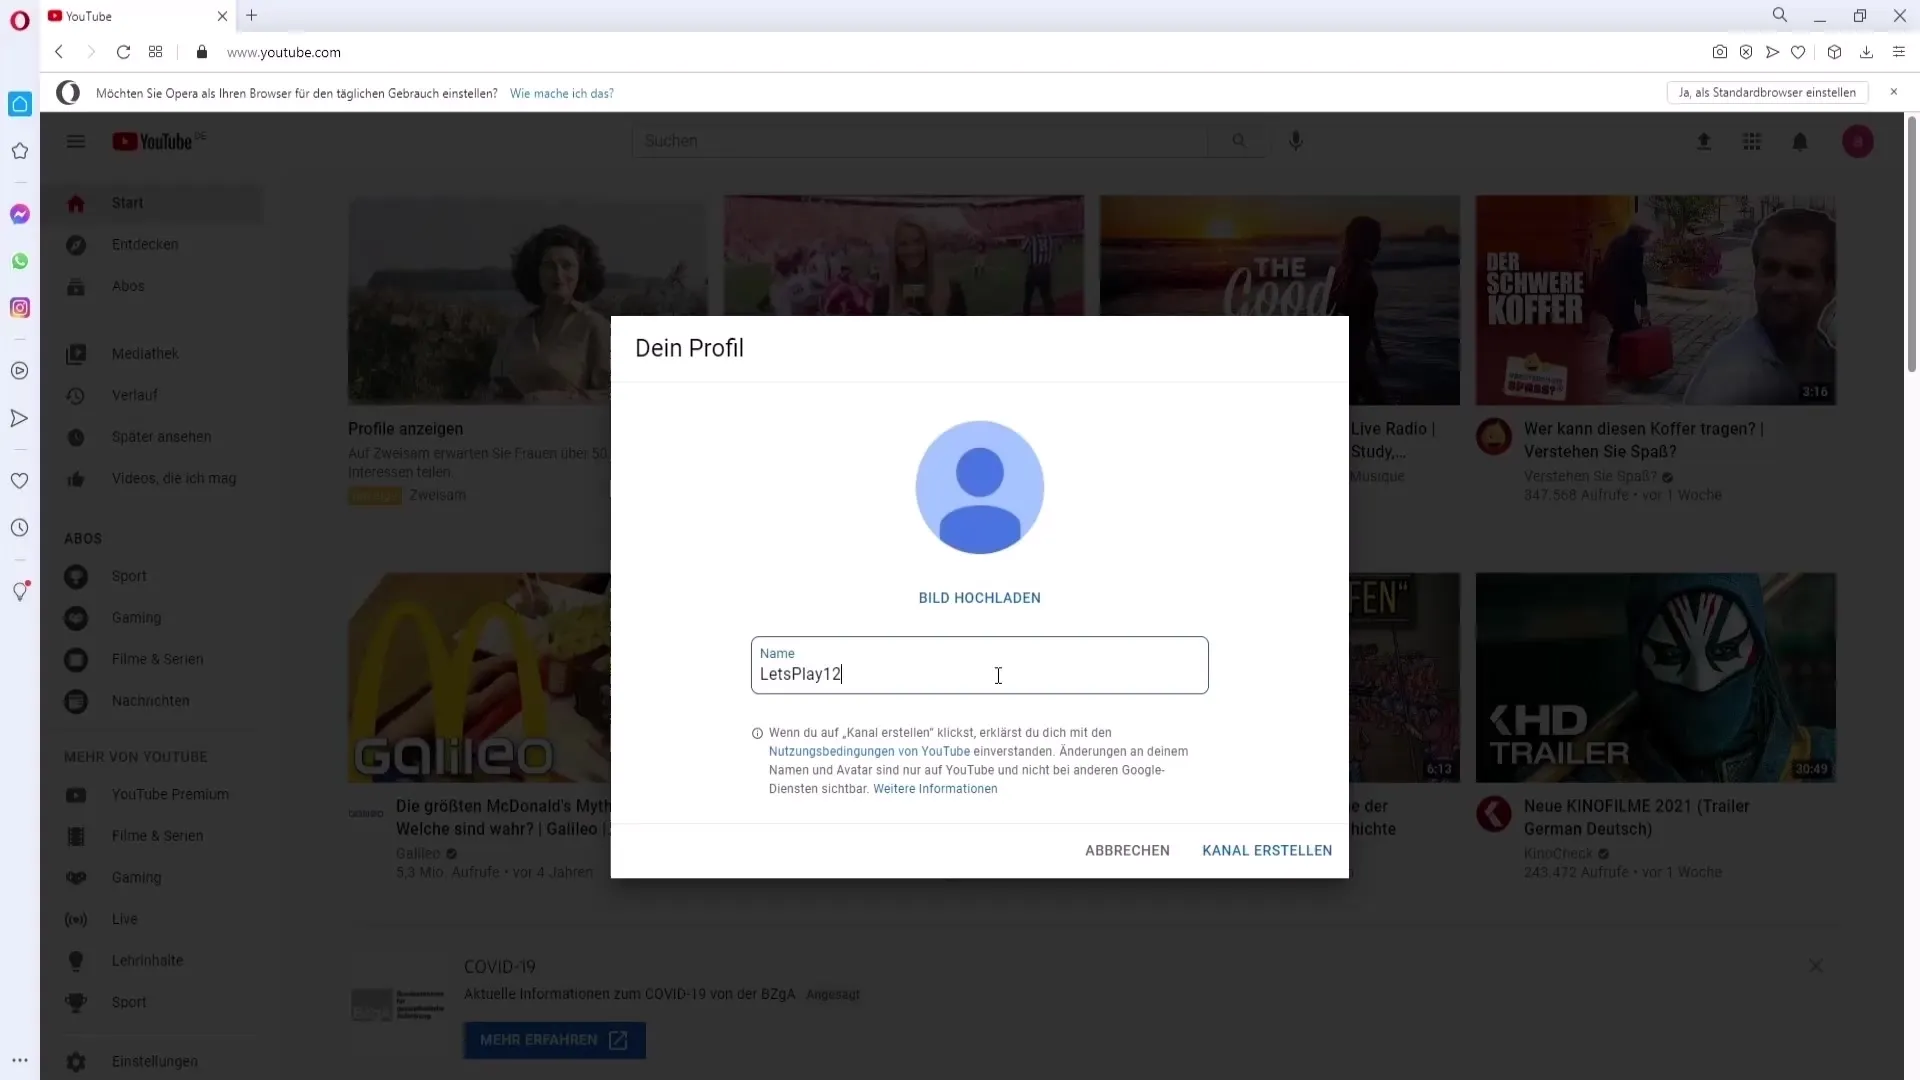
Task: Open Wie mache ich das? link
Action: point(562,93)
